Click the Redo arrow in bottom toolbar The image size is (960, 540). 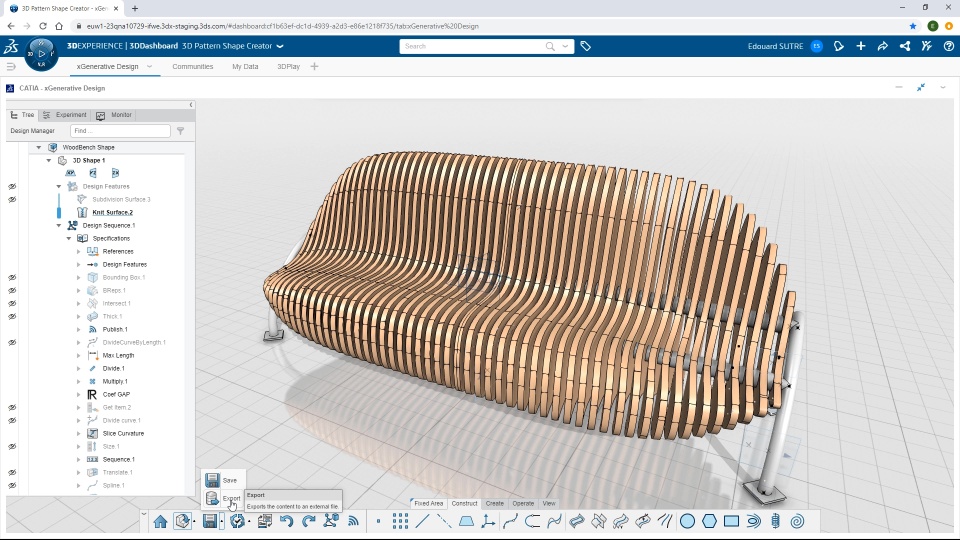pos(308,521)
